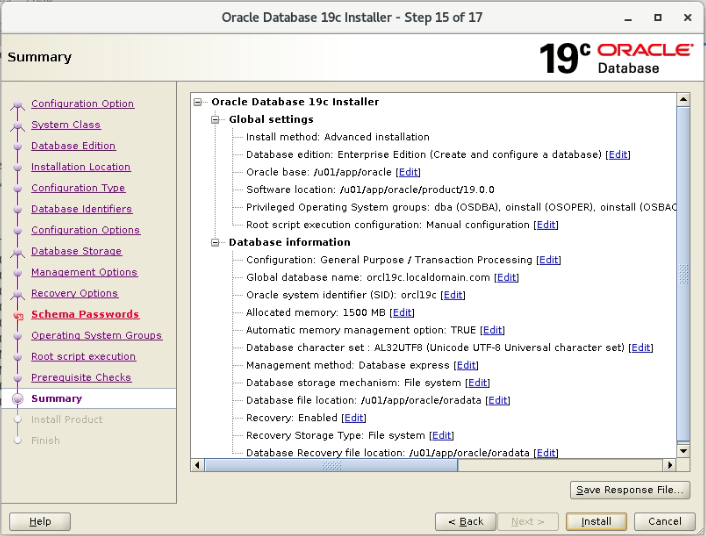Edit the Root script execution configuration

click(x=546, y=225)
